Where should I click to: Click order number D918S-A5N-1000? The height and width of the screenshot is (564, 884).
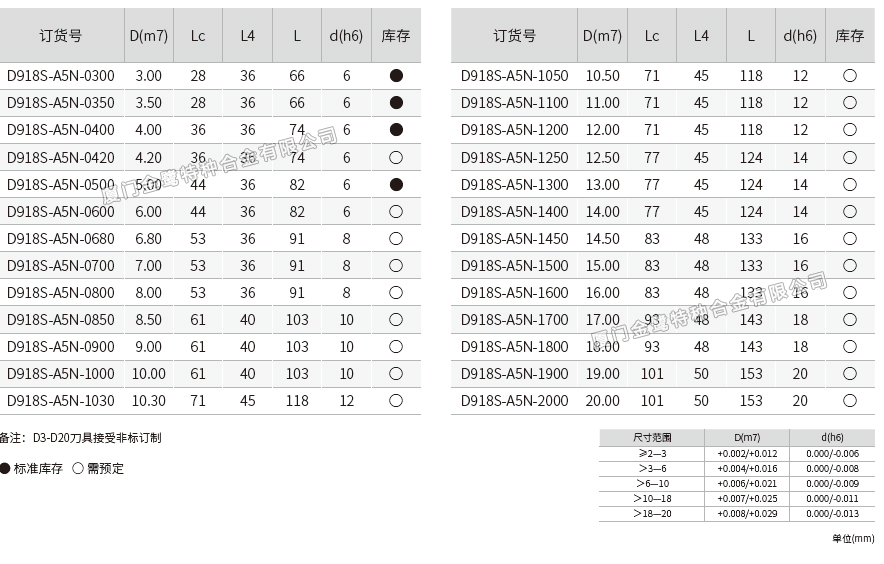click(x=60, y=374)
